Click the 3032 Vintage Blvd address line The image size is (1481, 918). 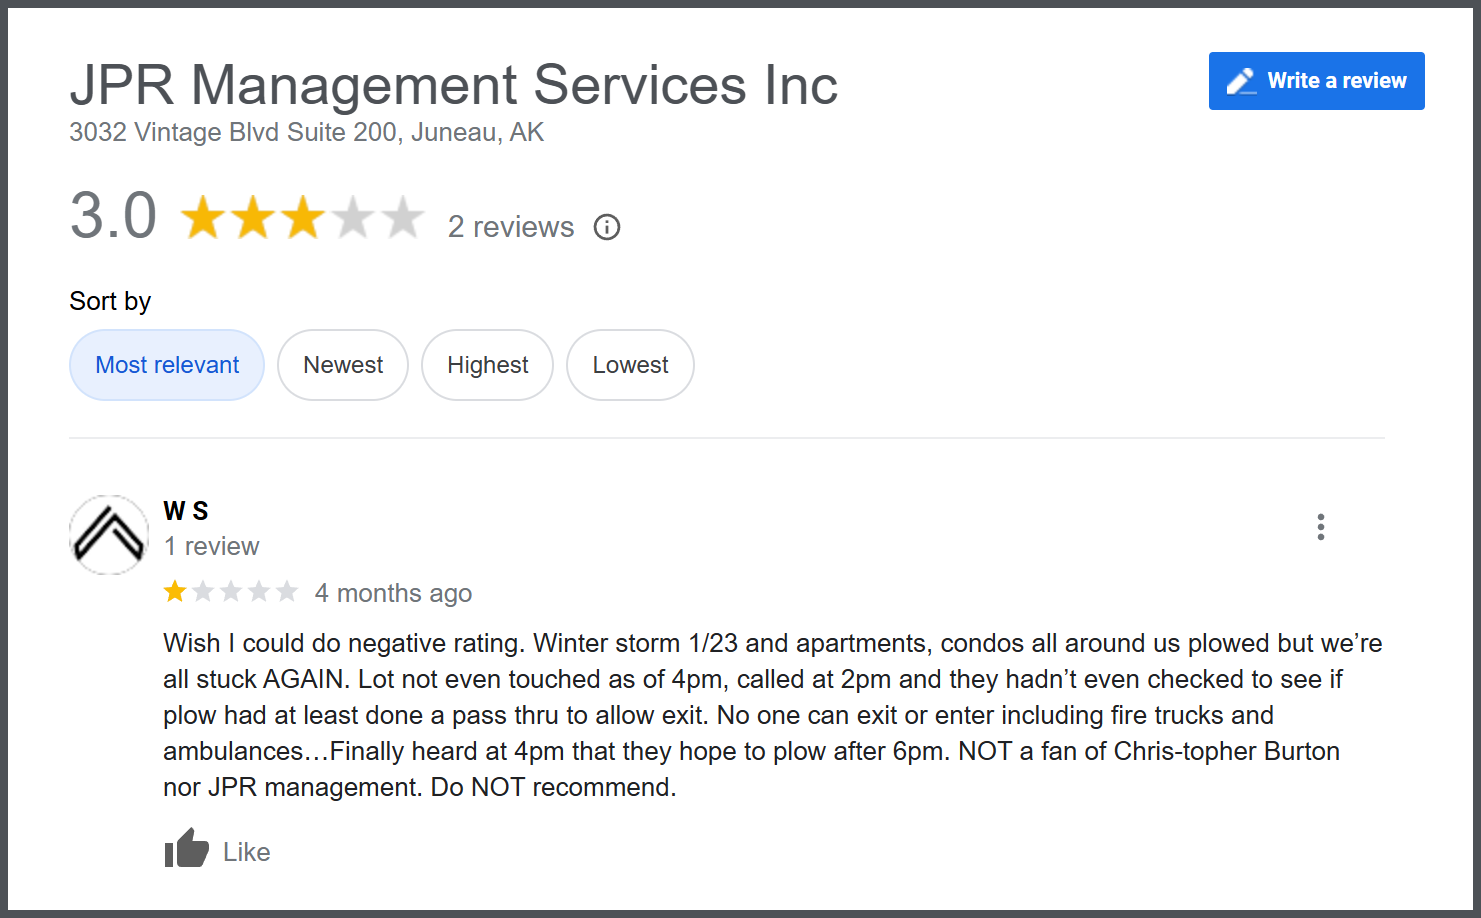[306, 132]
